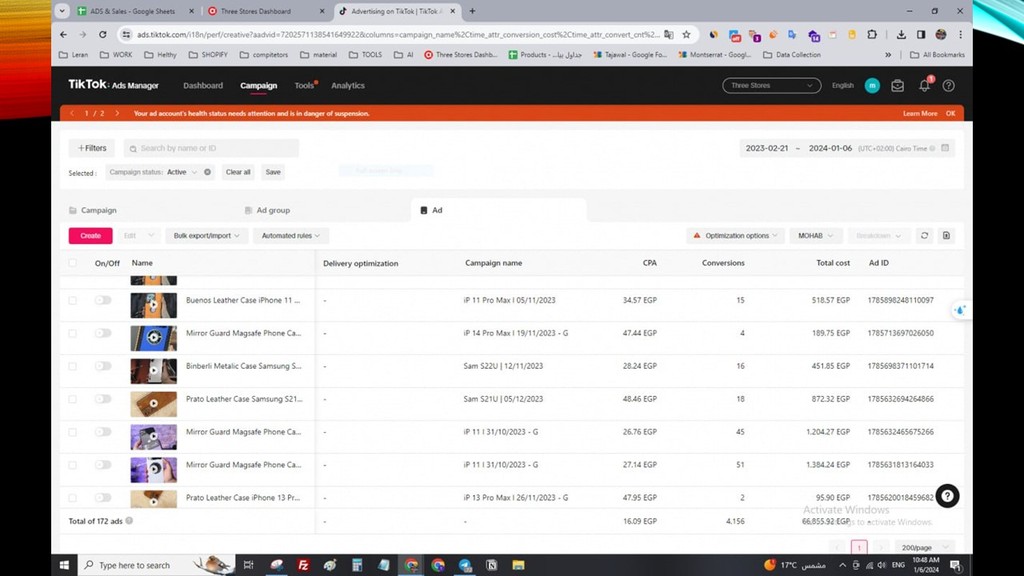Open the TikTok Ads Manager logo
This screenshot has height=576, width=1024.
(x=114, y=85)
